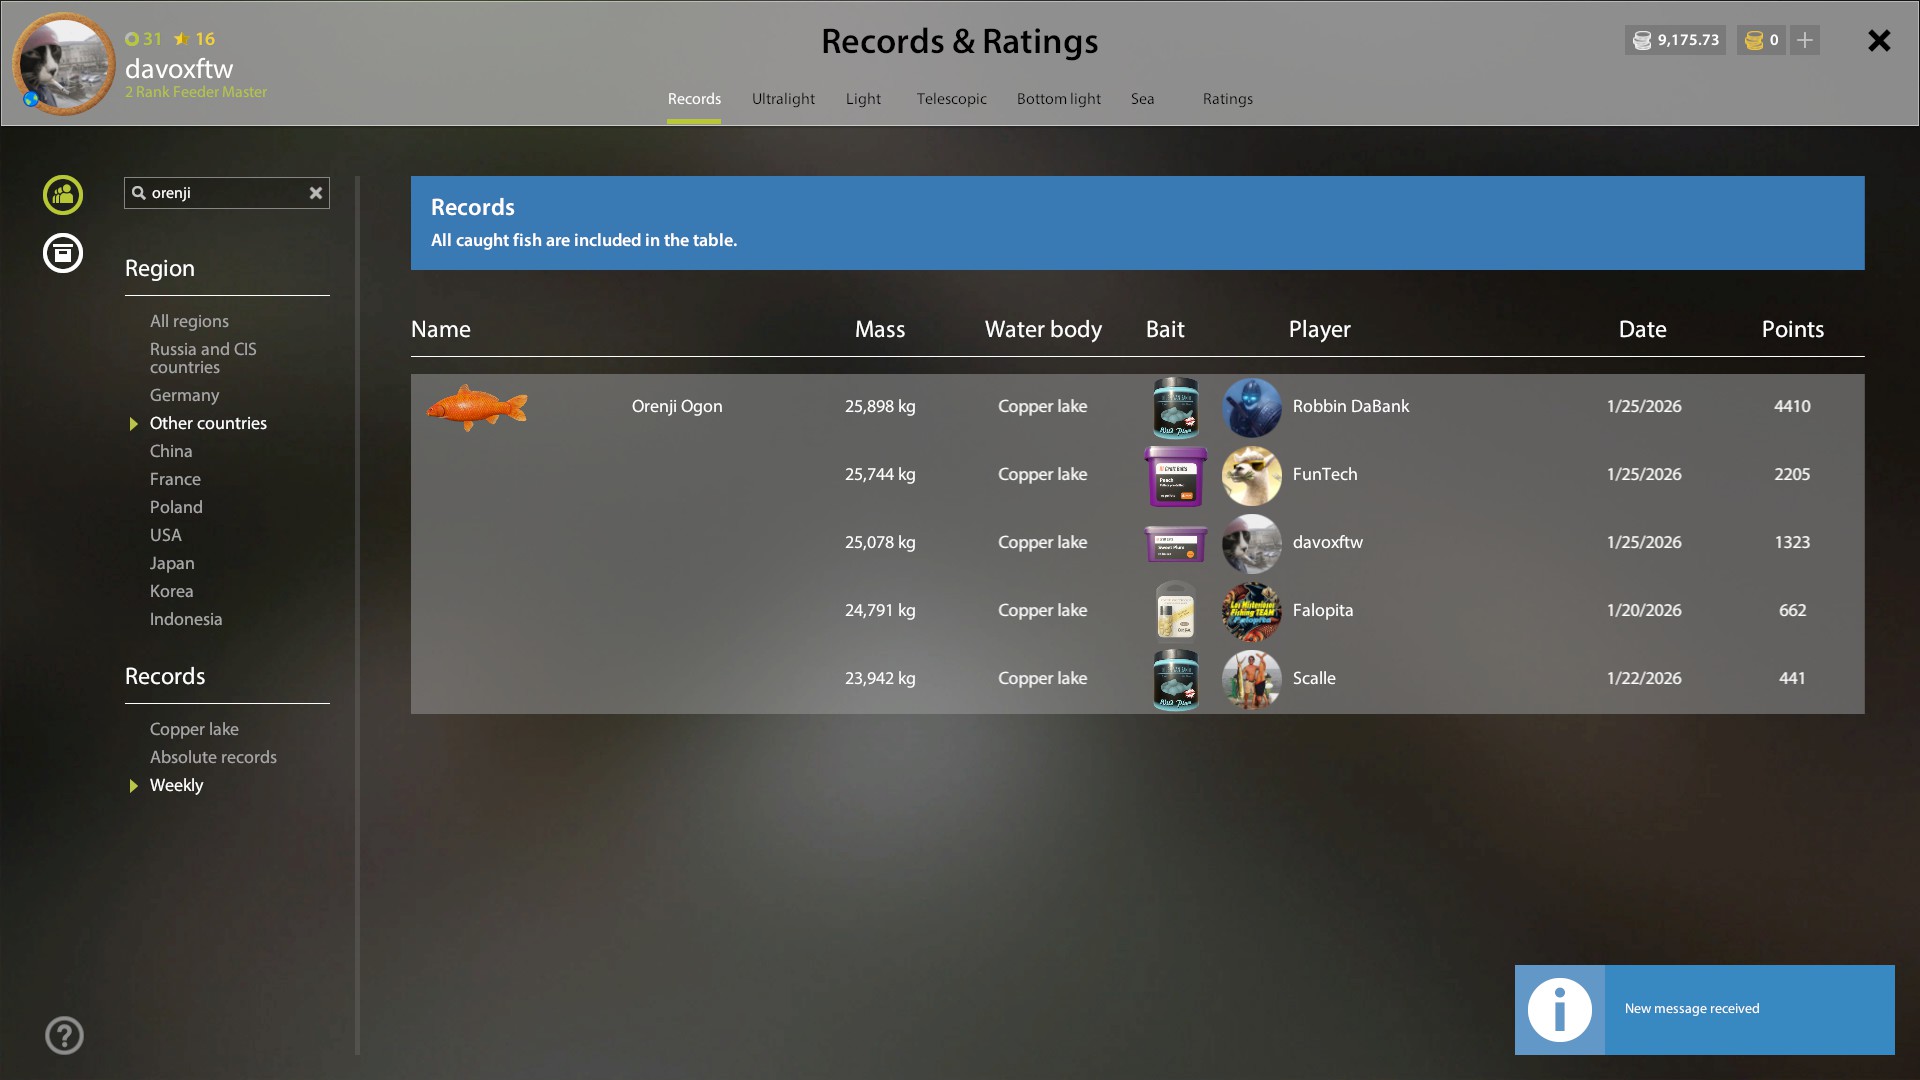Clear the orenji search field
This screenshot has height=1080, width=1920.
pos(316,193)
